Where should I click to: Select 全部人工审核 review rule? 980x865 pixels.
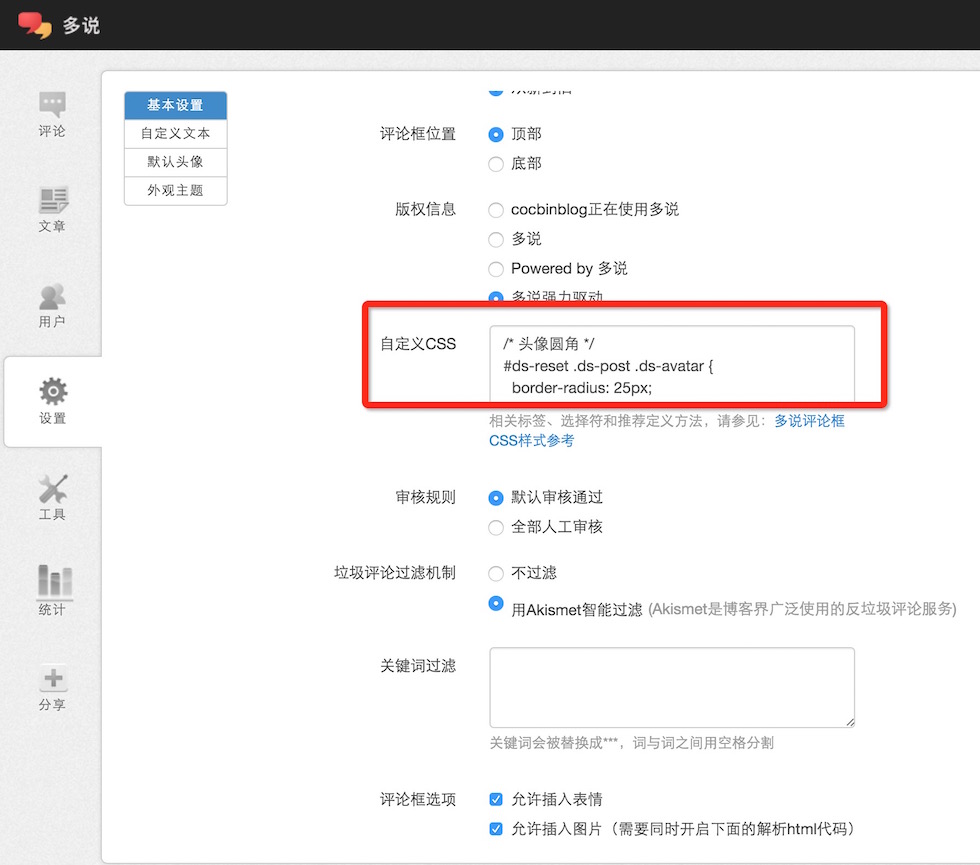coord(496,528)
